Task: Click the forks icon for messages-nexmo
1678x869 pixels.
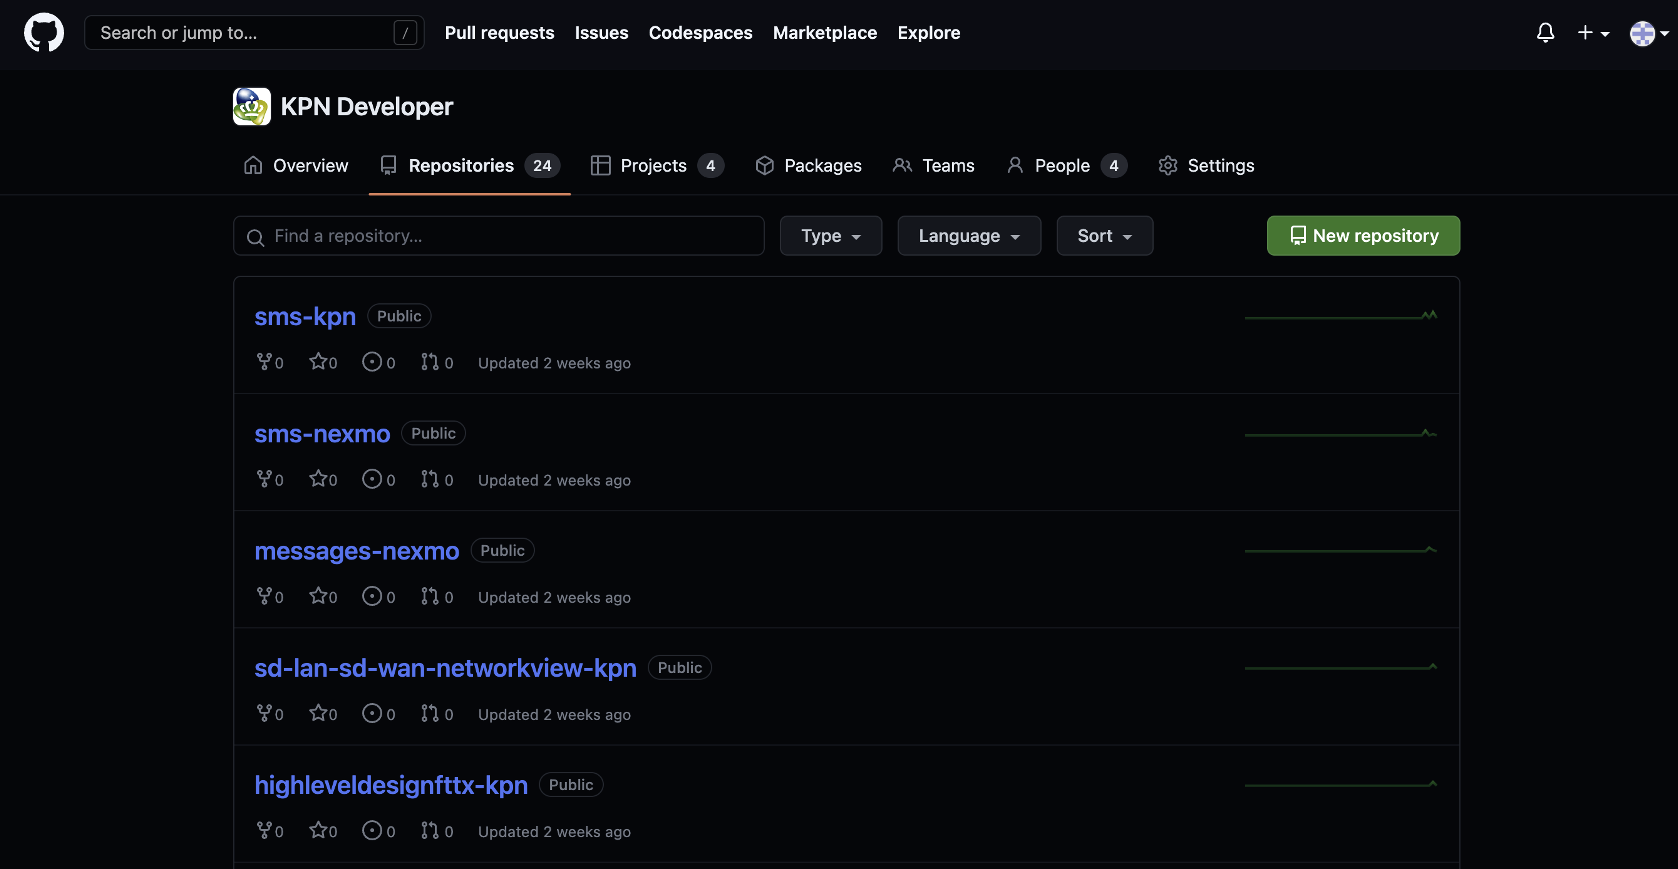Action: [x=264, y=596]
